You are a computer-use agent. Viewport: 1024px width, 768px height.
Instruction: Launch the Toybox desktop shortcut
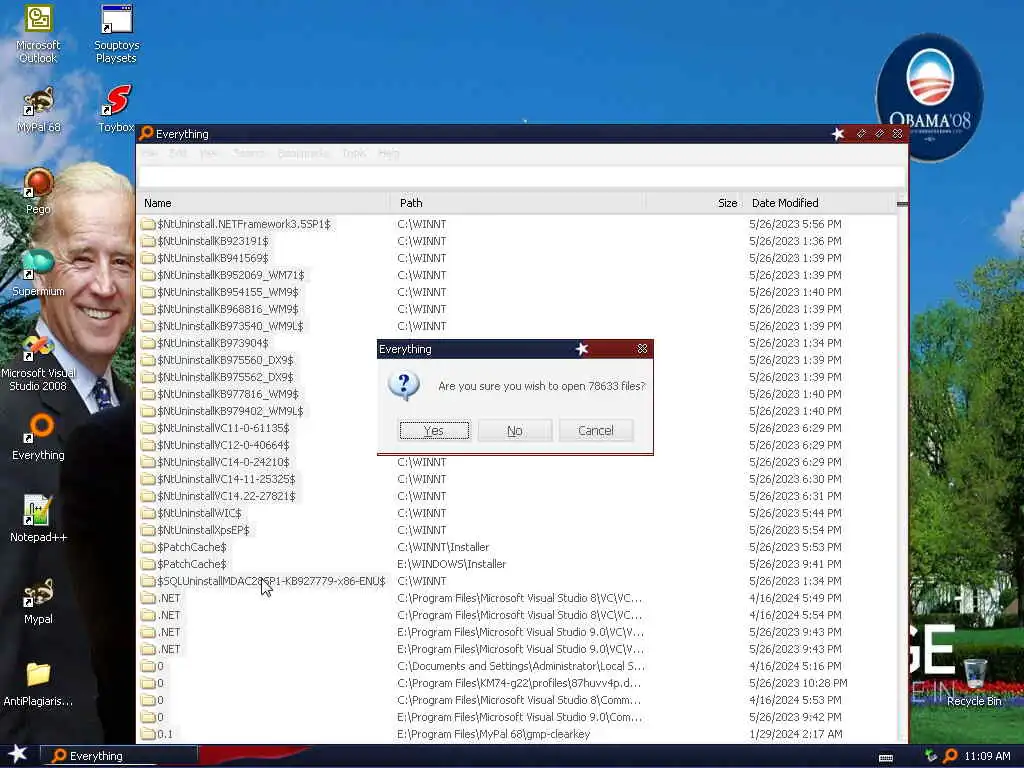click(x=116, y=108)
